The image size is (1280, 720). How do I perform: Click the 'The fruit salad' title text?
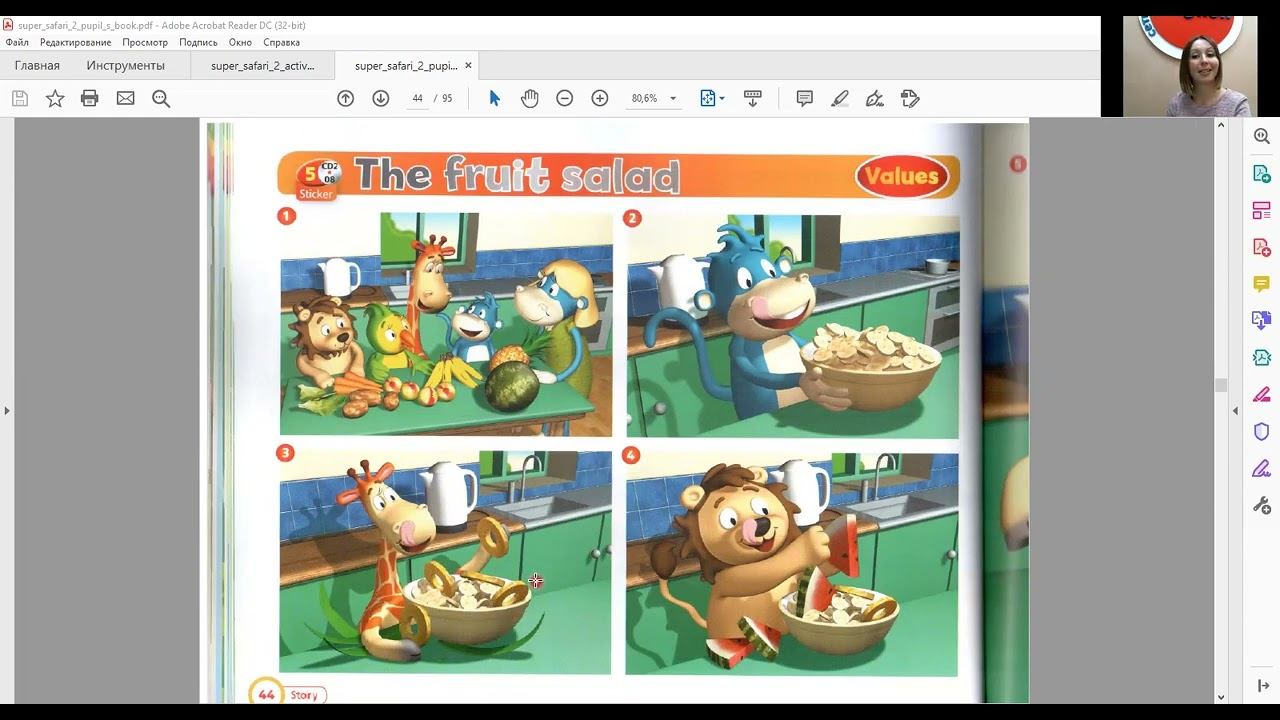[x=517, y=175]
